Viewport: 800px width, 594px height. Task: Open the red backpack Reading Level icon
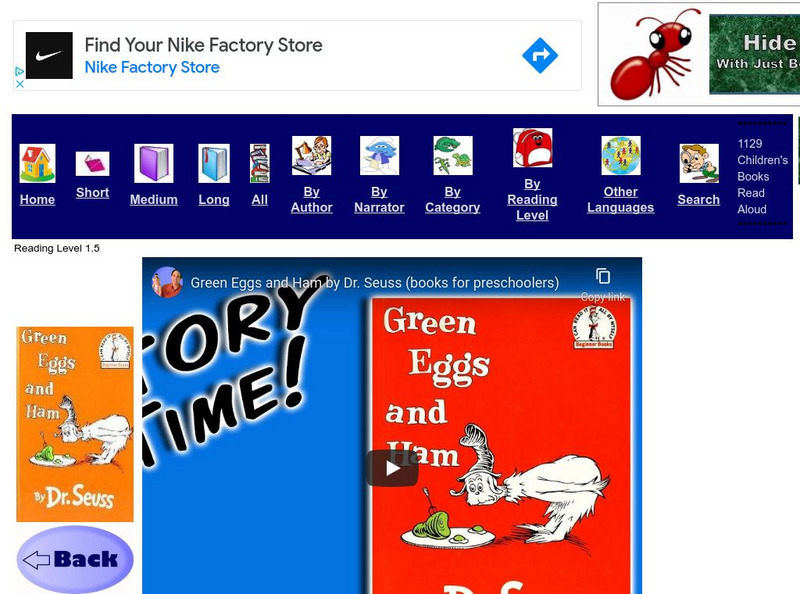tap(532, 147)
